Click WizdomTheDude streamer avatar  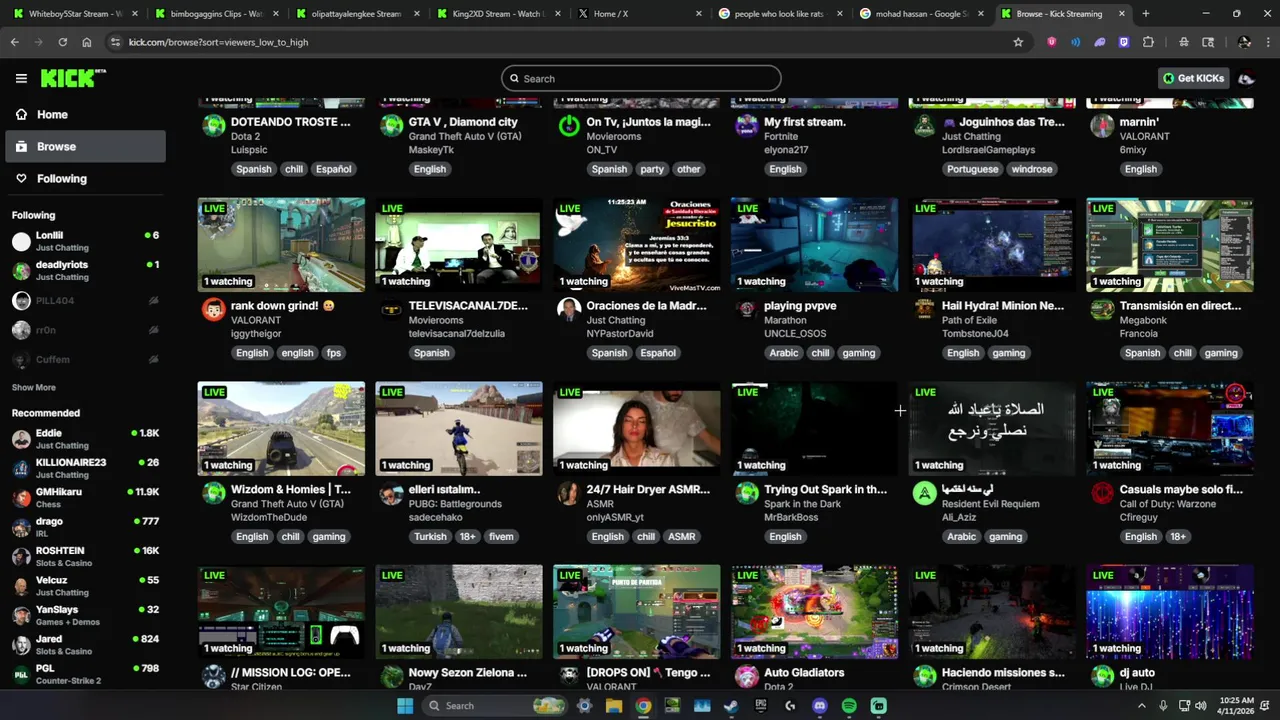(x=214, y=493)
